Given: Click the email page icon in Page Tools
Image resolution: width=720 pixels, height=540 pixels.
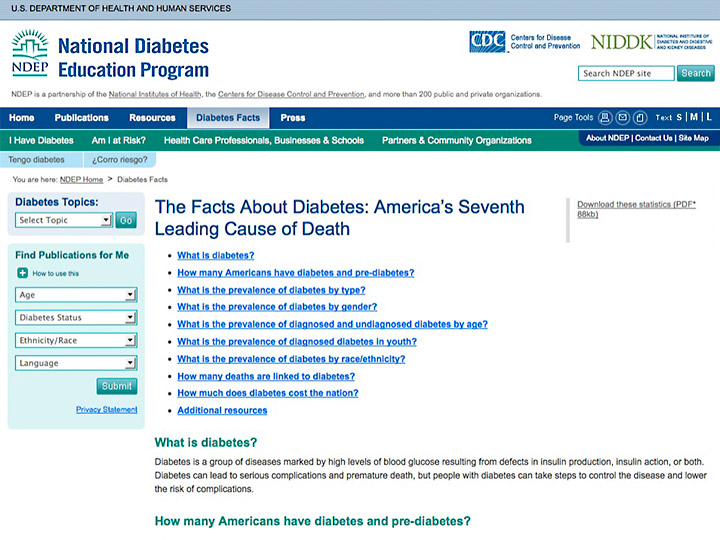Looking at the screenshot, I should [622, 117].
